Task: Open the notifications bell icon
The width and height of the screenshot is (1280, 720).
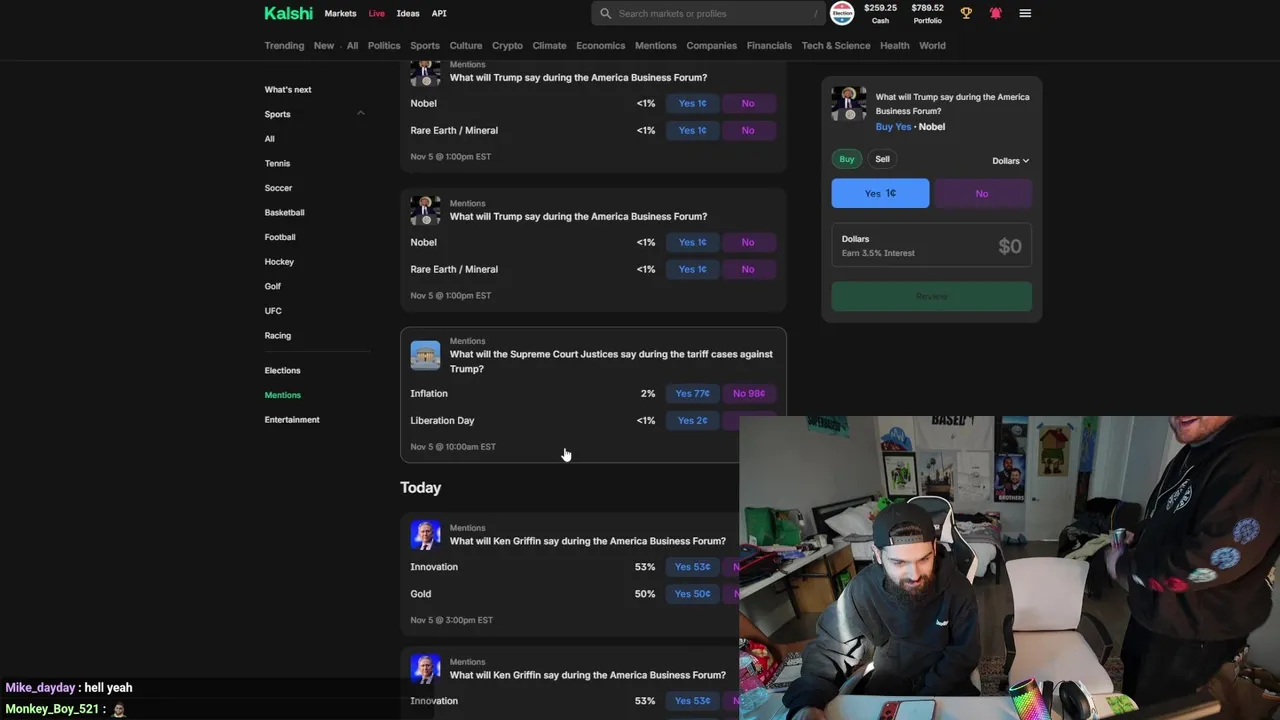Action: (995, 13)
